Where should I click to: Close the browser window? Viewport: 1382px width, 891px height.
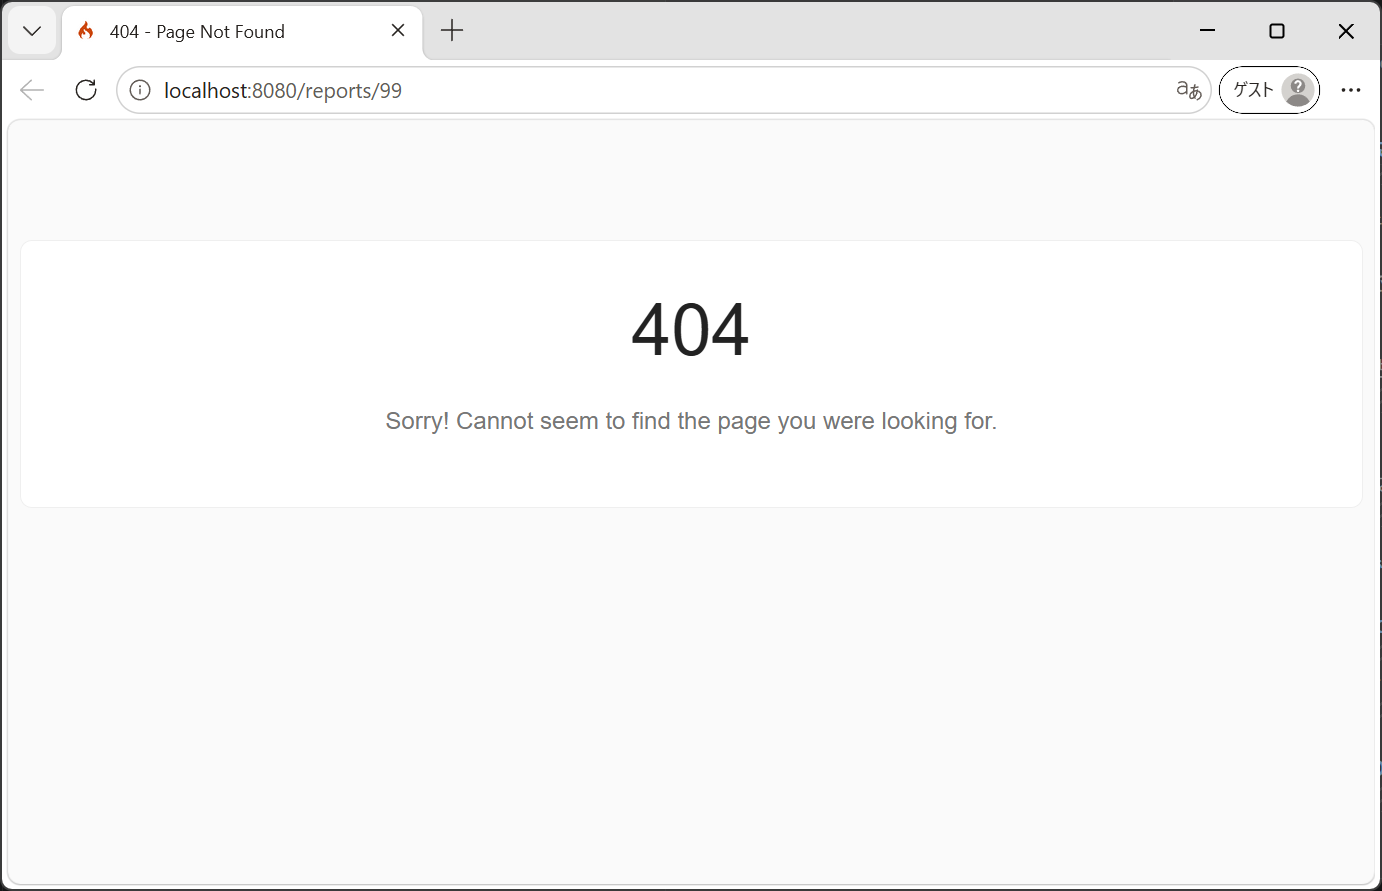(x=1346, y=31)
